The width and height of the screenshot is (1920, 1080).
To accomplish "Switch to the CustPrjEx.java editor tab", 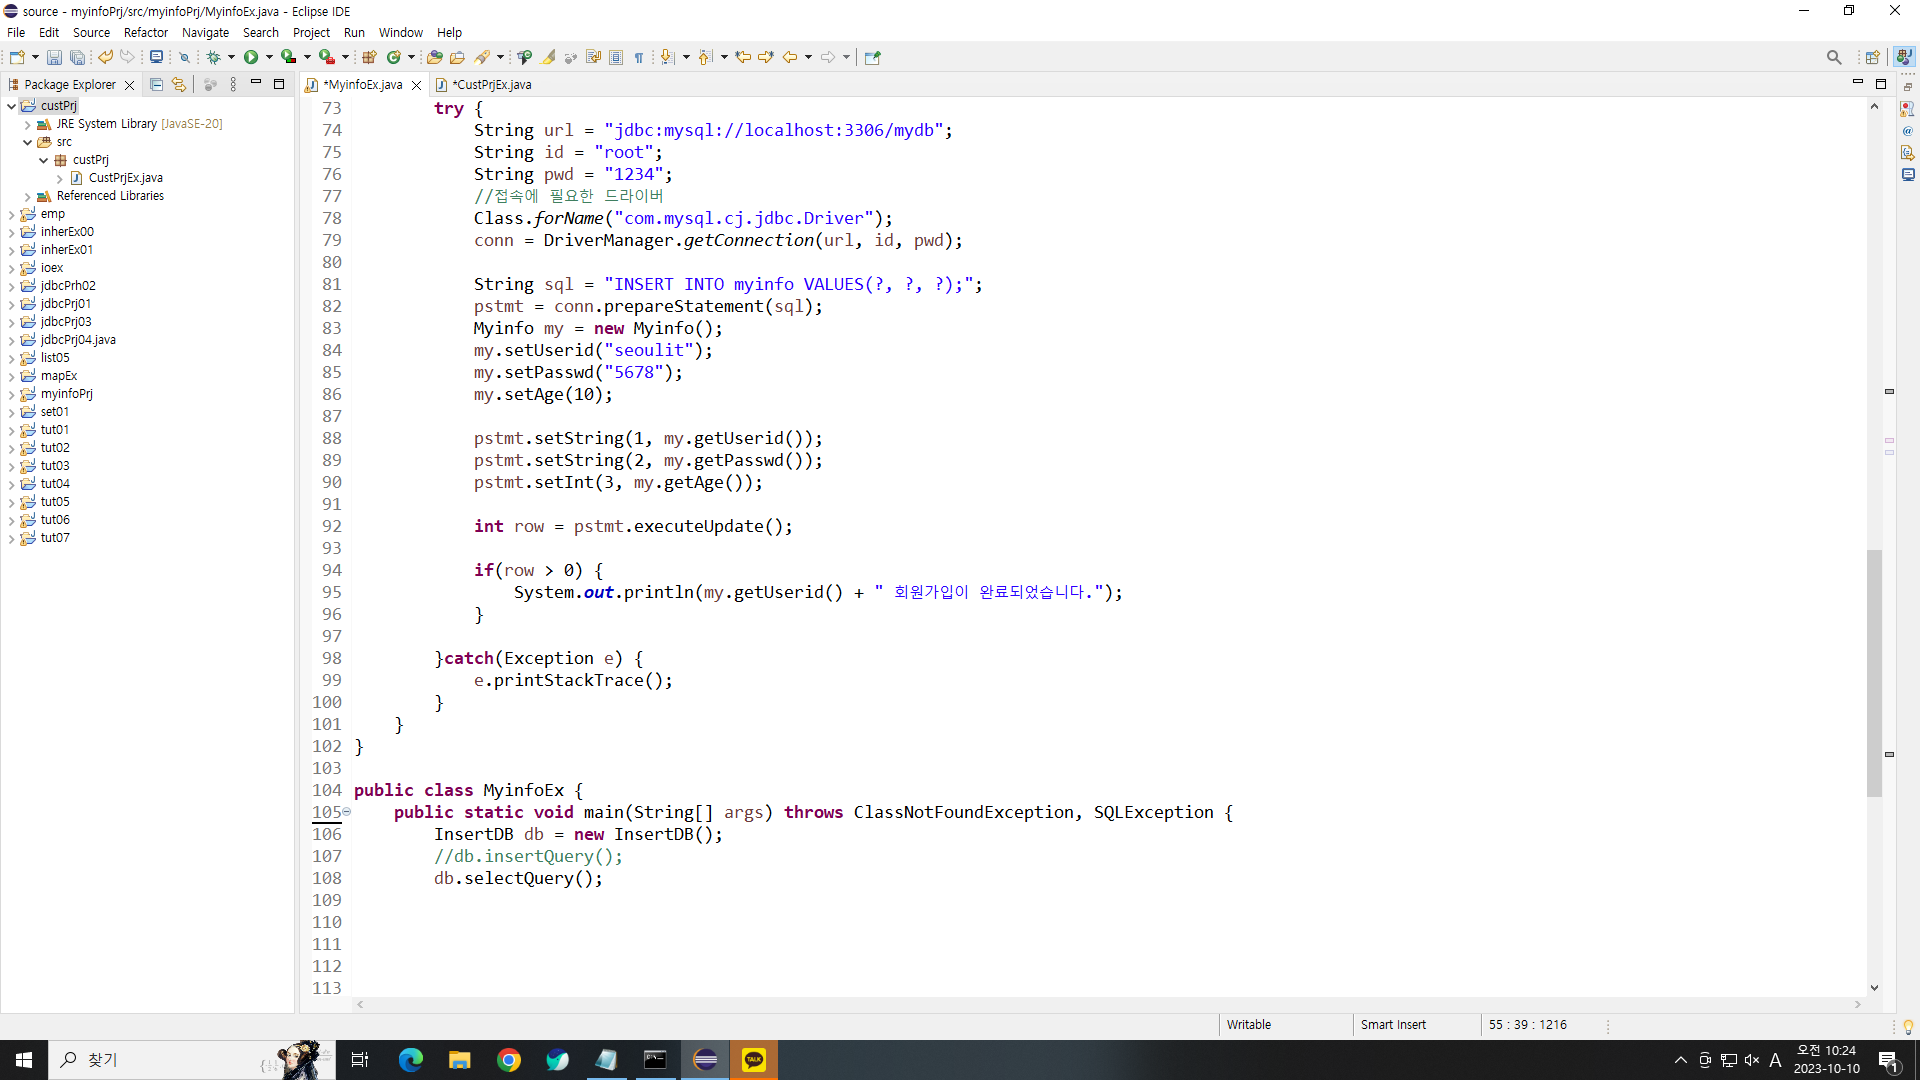I will 490,85.
